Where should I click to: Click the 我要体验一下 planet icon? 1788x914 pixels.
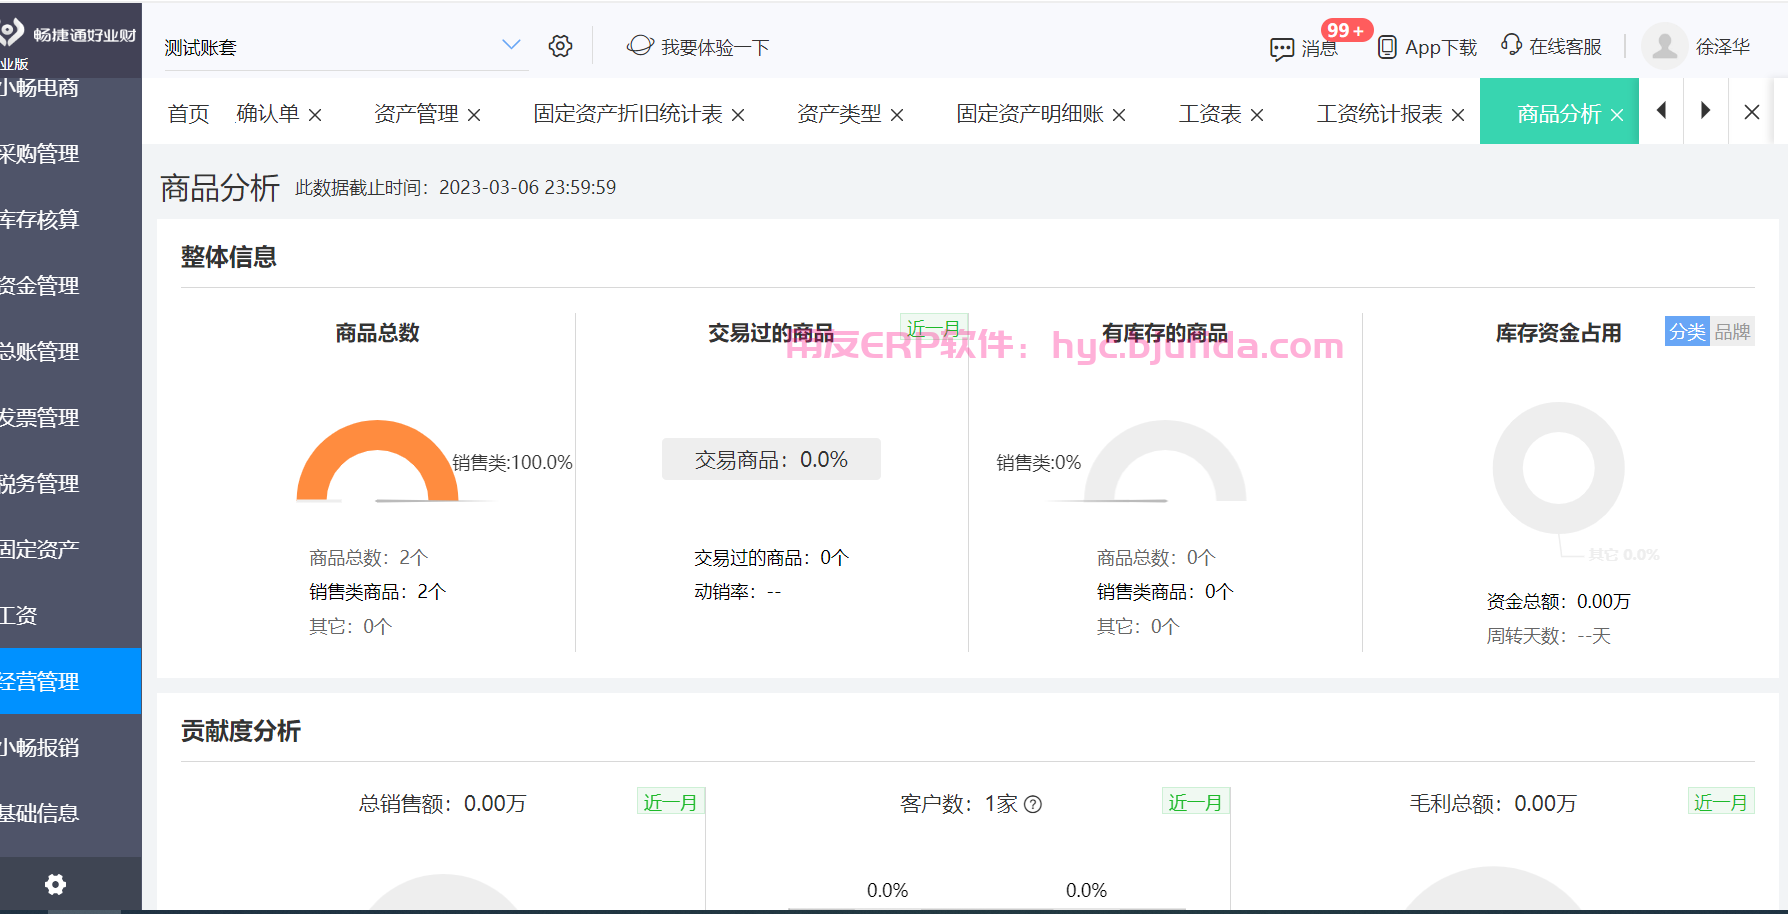640,46
